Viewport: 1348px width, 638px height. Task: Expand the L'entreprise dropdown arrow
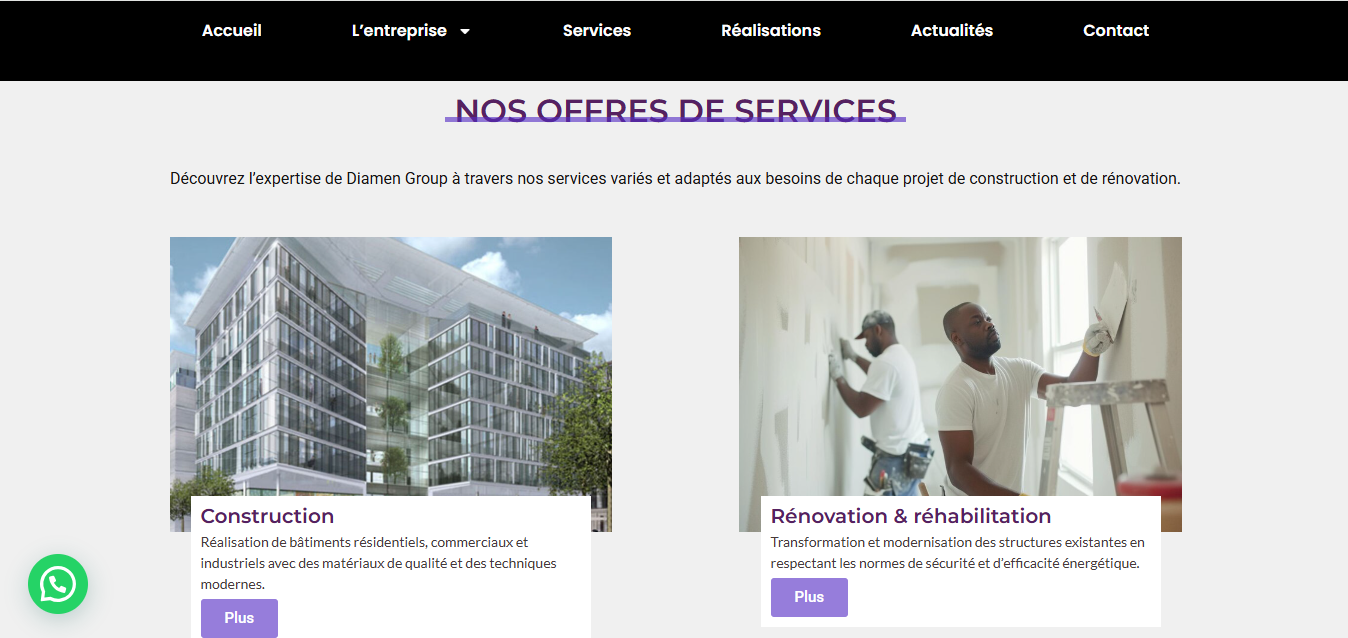point(465,31)
